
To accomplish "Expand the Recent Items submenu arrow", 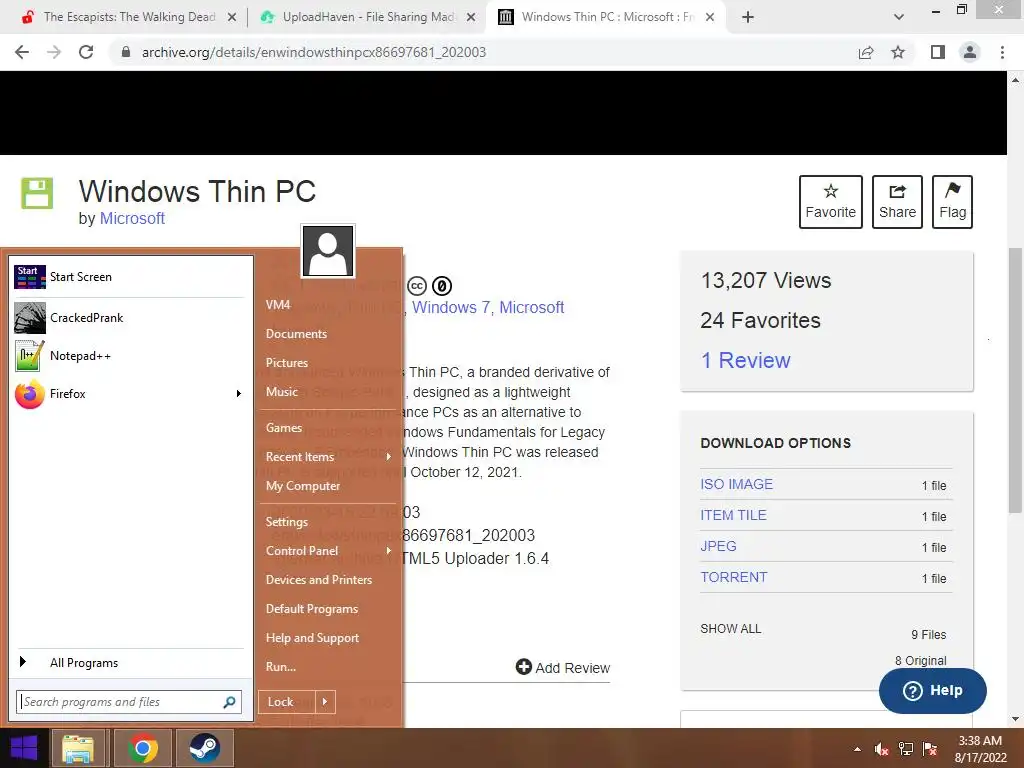I will [389, 456].
